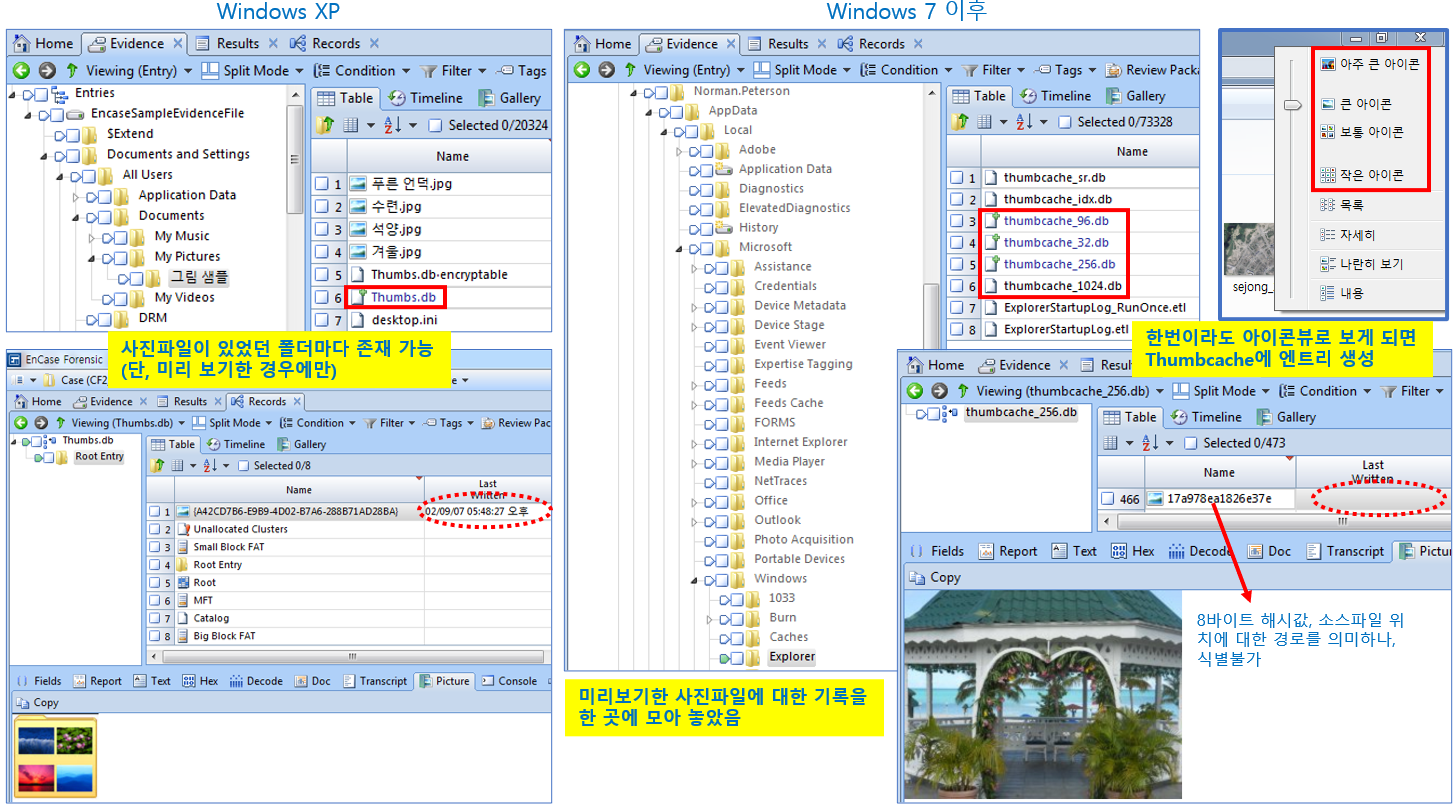
Task: Click the icon-size slider handle in view menu
Action: (1293, 104)
